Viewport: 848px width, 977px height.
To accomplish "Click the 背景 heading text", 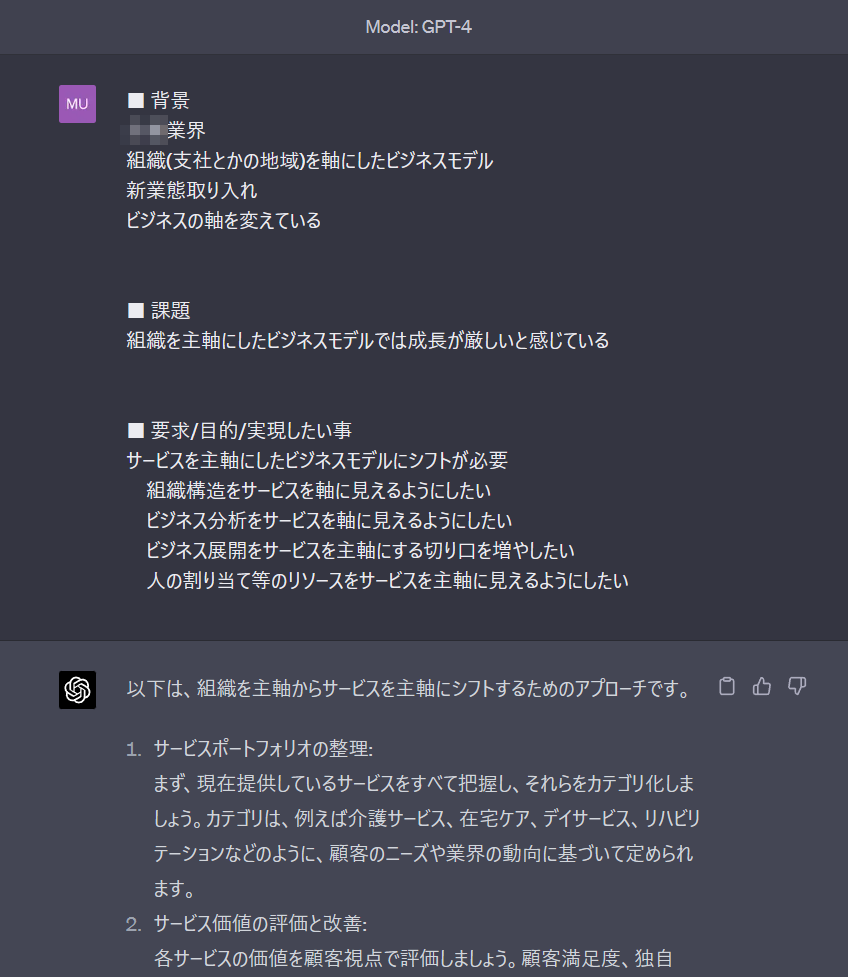I will point(170,100).
